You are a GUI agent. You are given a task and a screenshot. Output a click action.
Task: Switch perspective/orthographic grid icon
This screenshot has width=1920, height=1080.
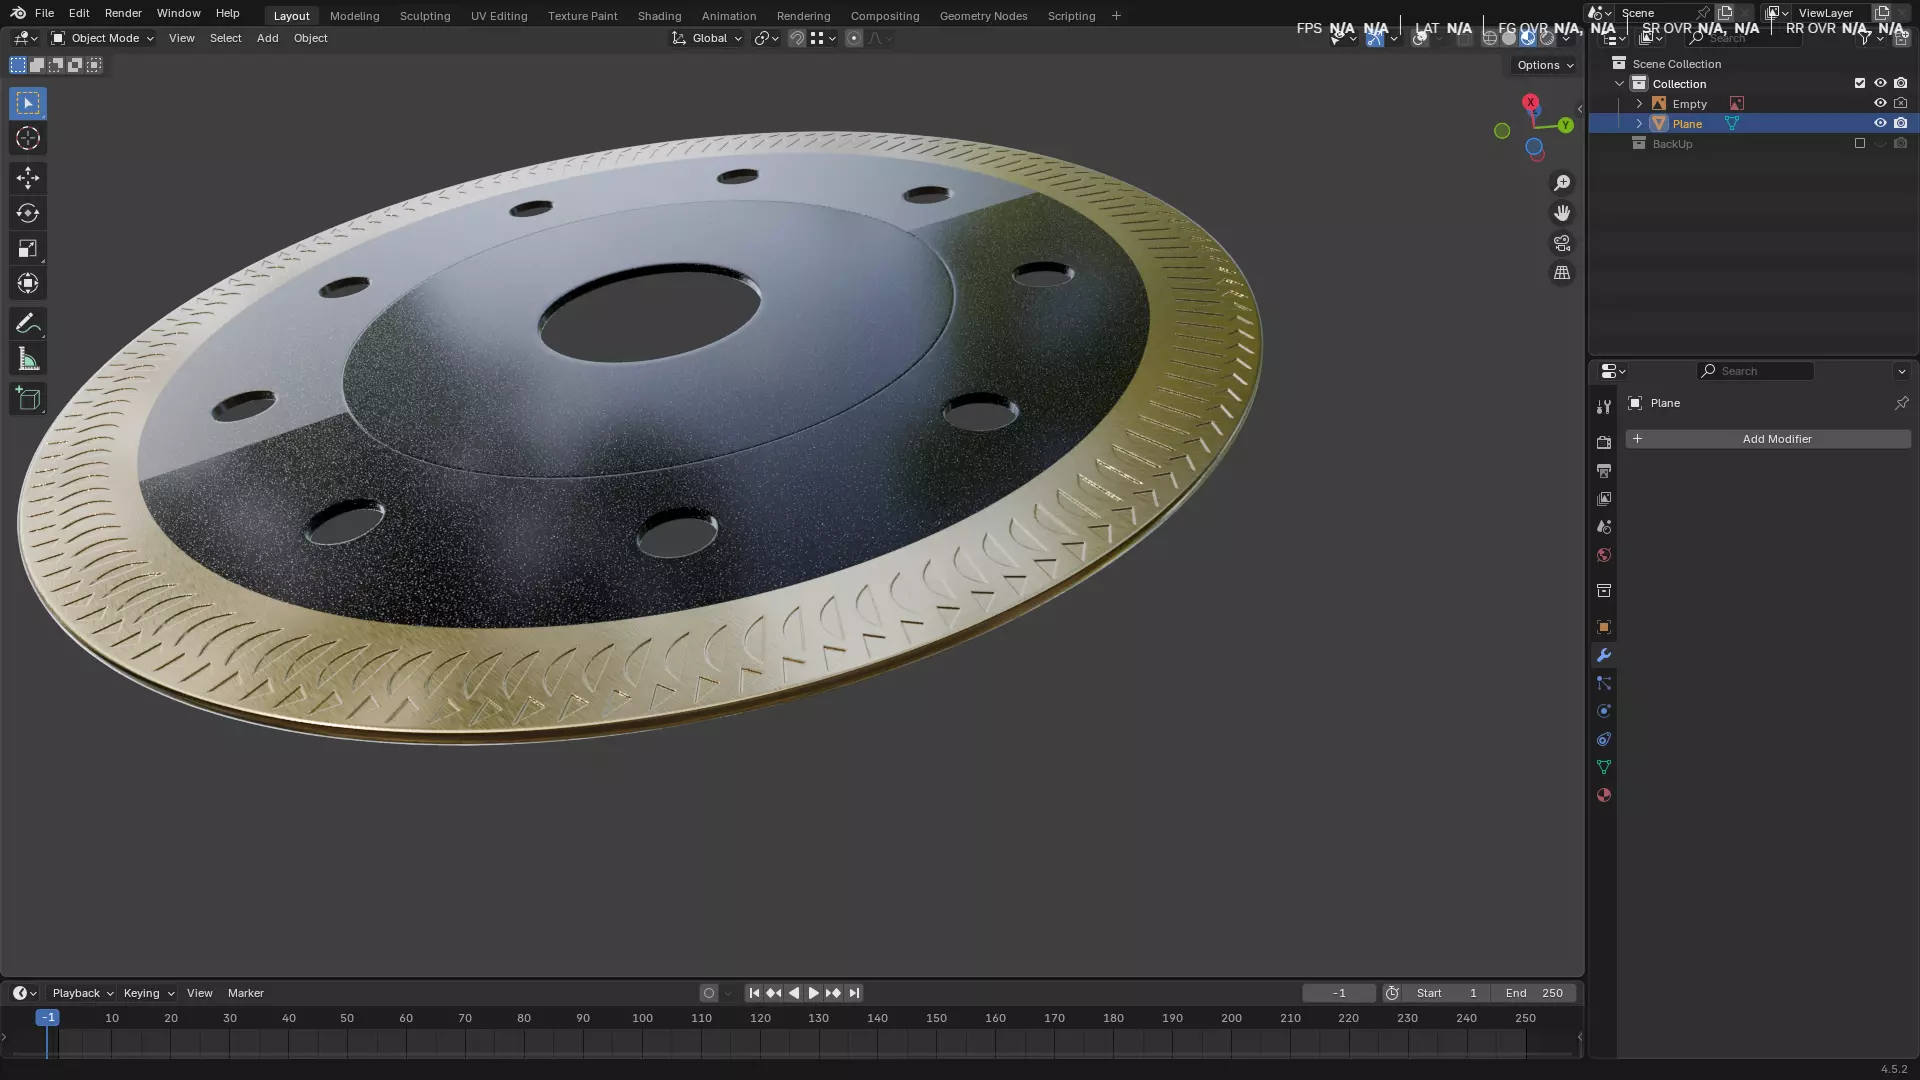(x=1562, y=273)
